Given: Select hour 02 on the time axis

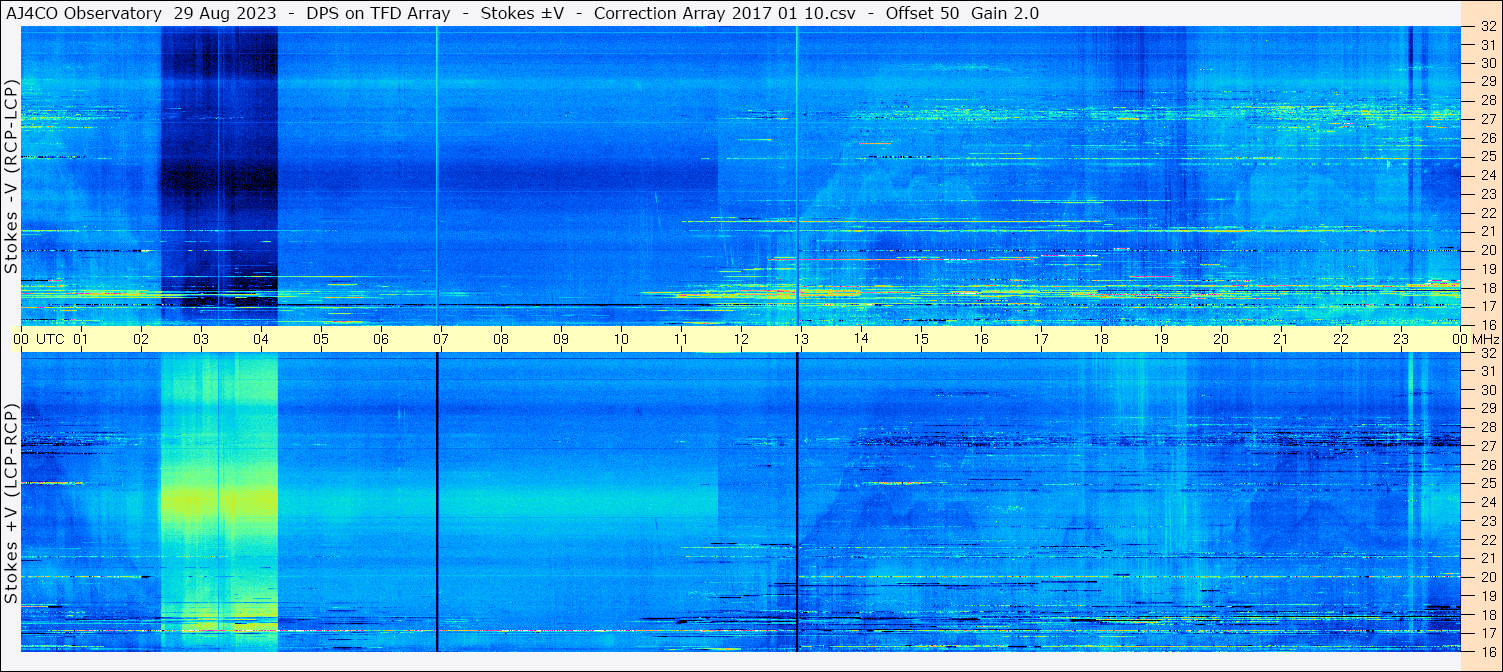Looking at the screenshot, I should coord(141,339).
